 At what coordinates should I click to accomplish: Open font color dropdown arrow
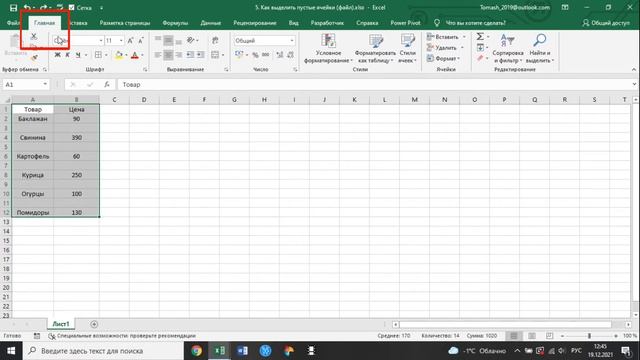tap(142, 55)
